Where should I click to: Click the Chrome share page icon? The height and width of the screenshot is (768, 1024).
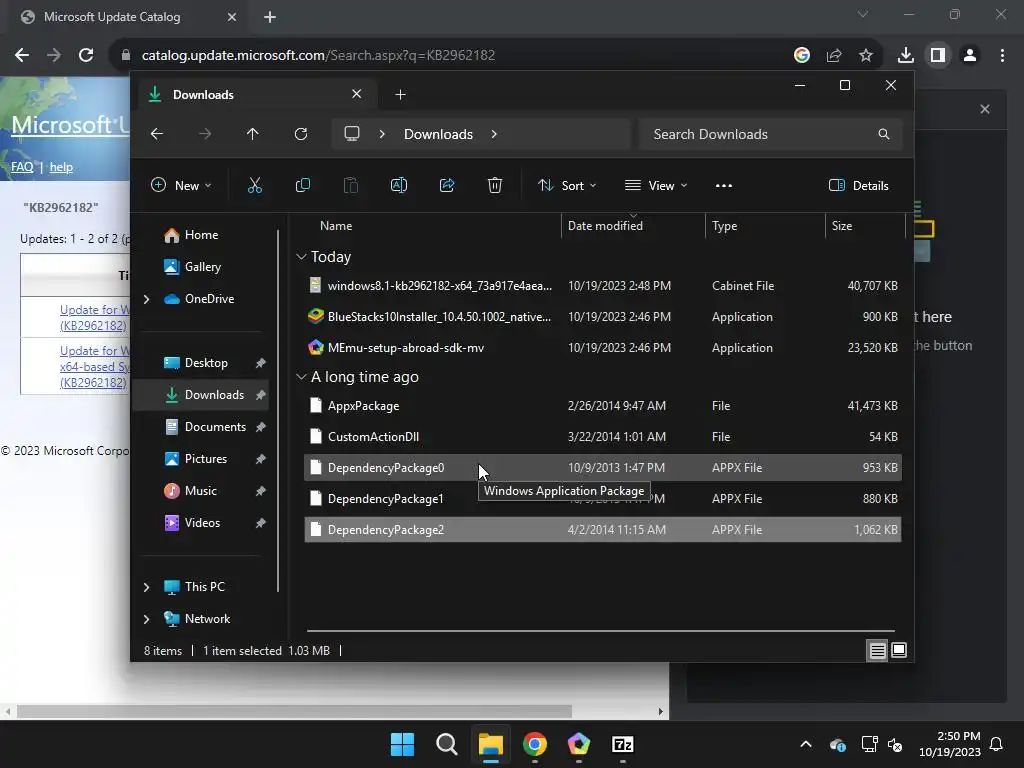[834, 55]
